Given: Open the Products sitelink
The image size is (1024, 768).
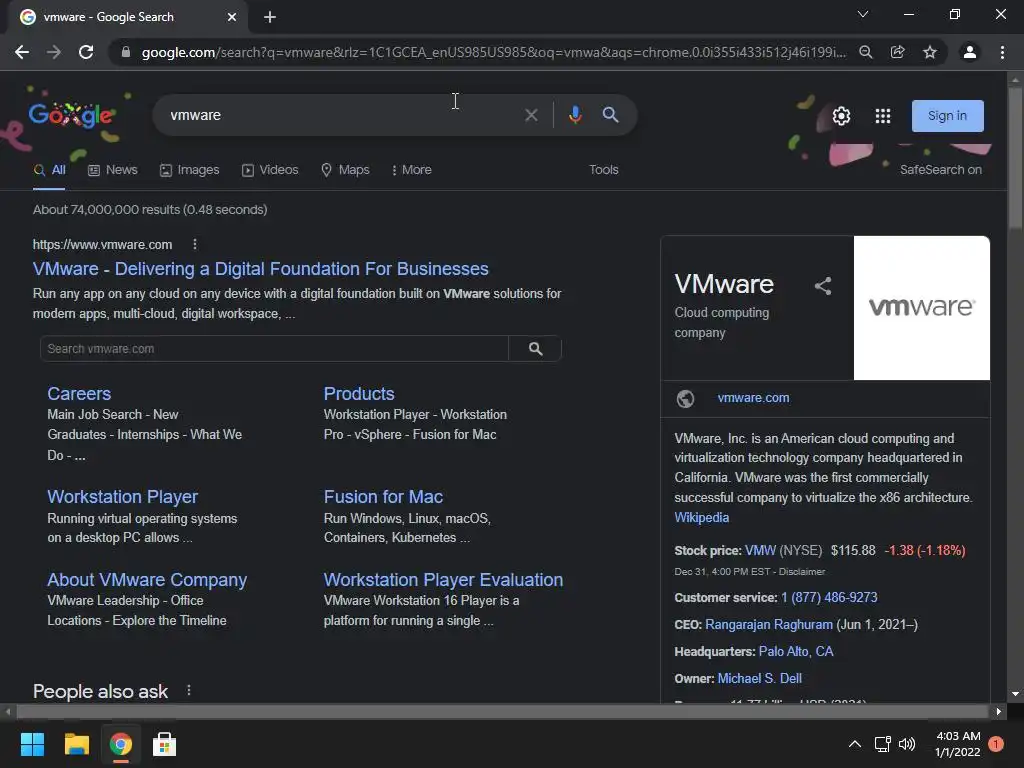Looking at the screenshot, I should click(359, 394).
